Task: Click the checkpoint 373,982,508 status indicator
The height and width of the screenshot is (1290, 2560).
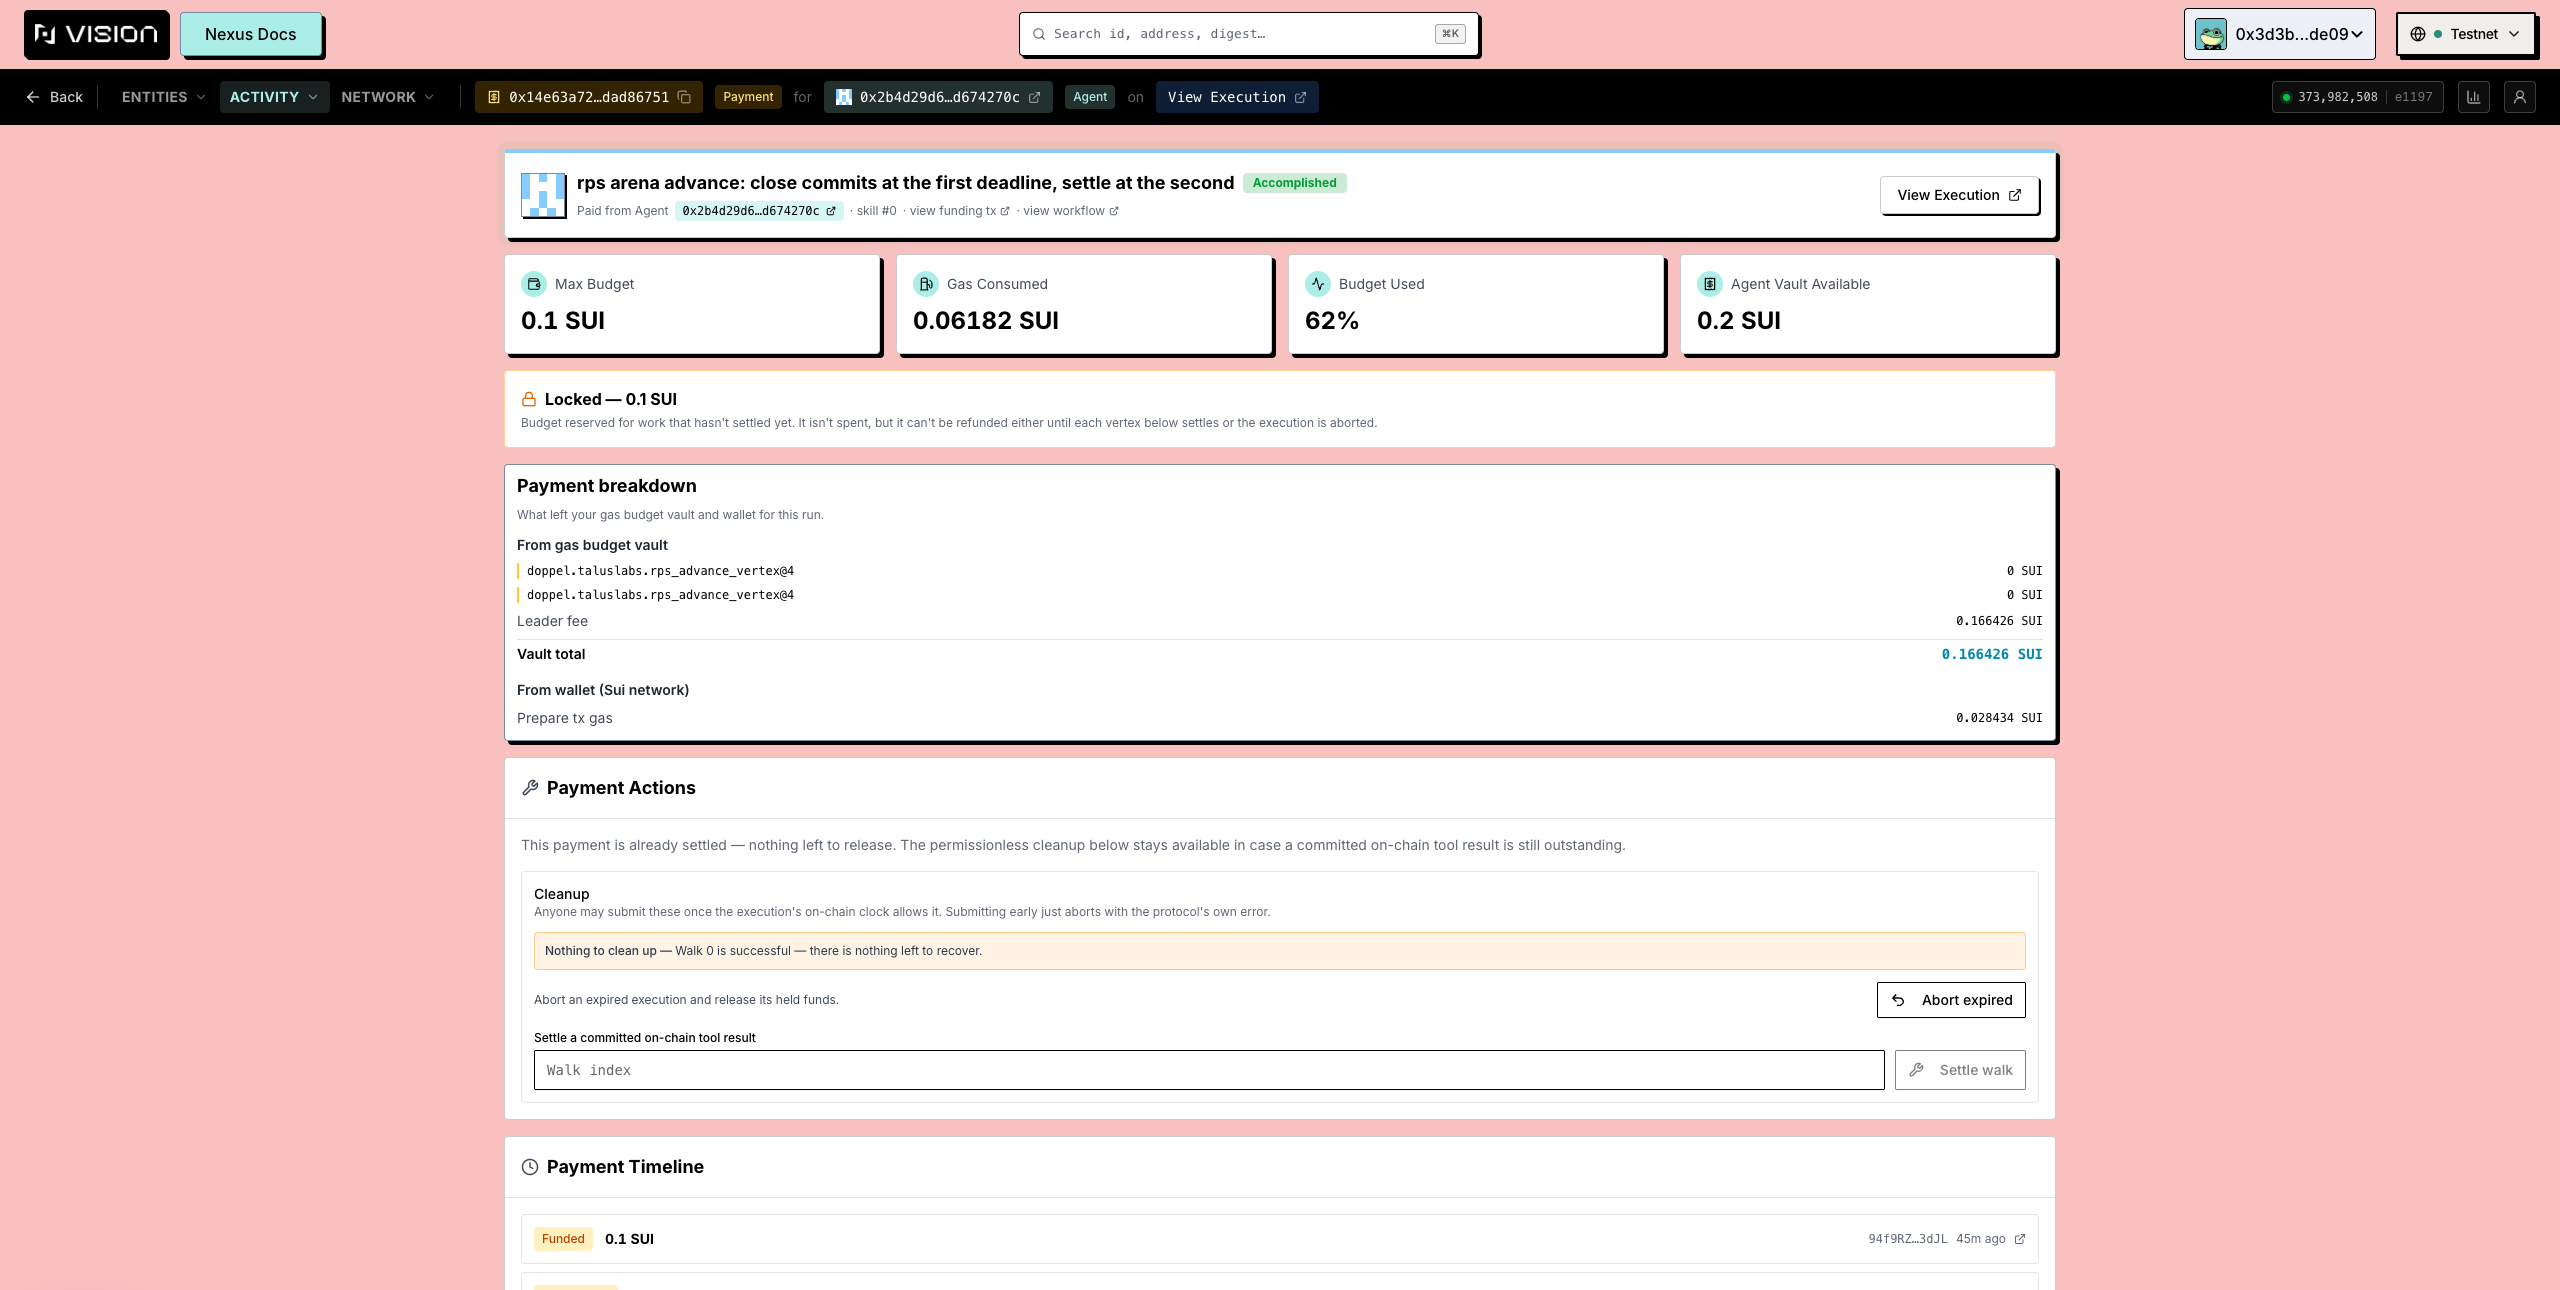Action: [2358, 97]
